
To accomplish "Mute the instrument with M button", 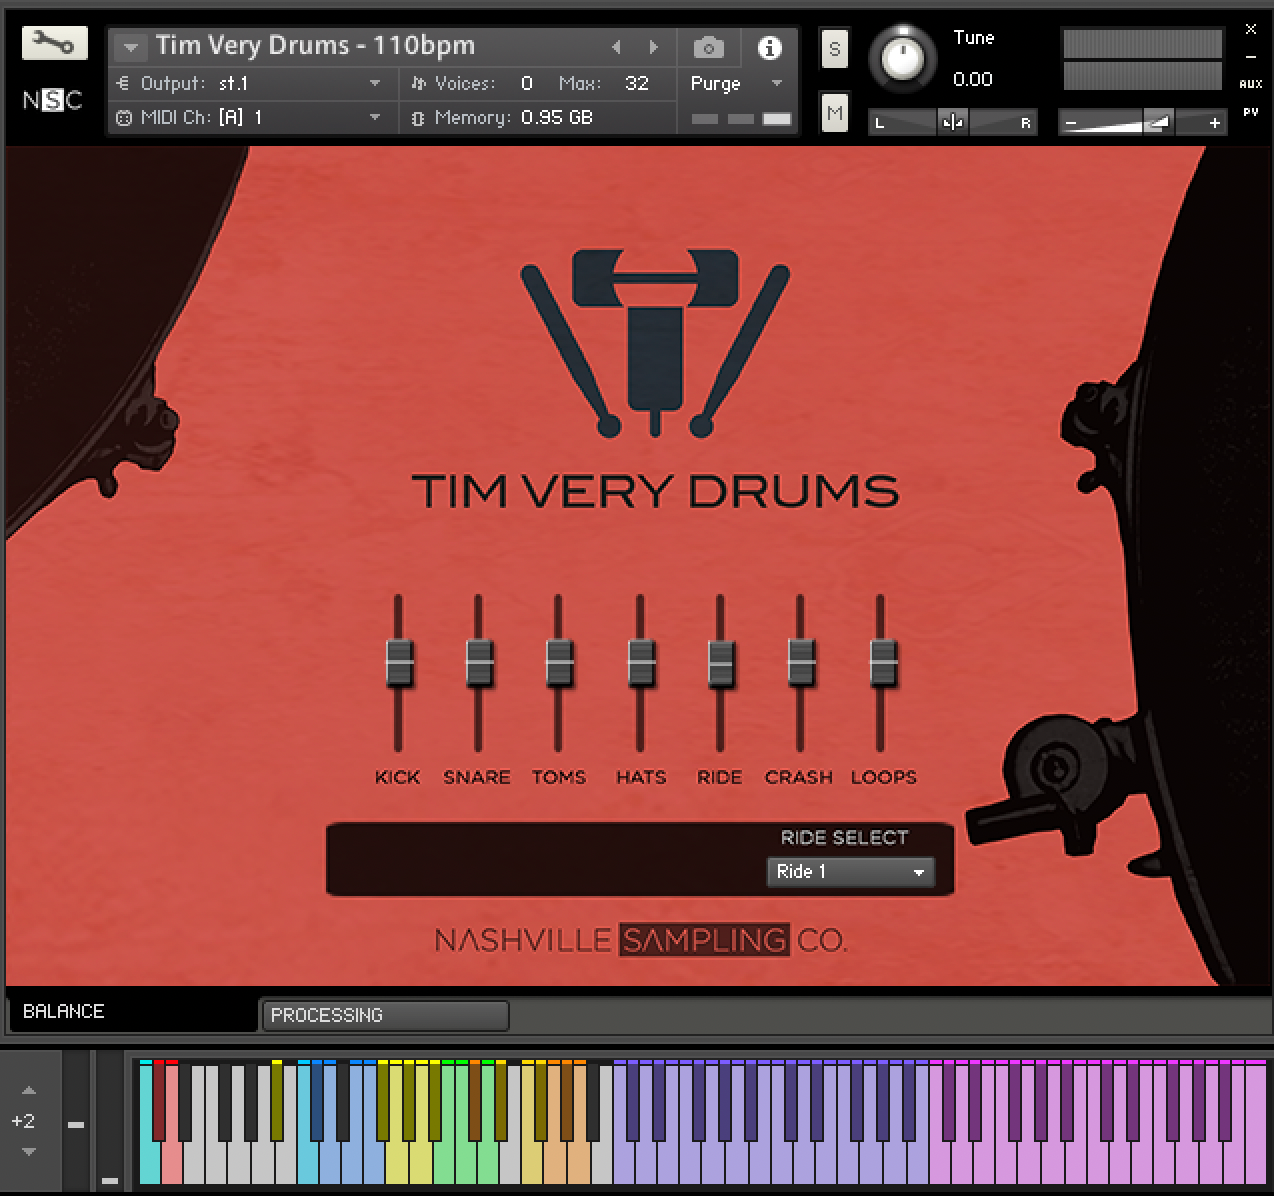I will click(834, 114).
